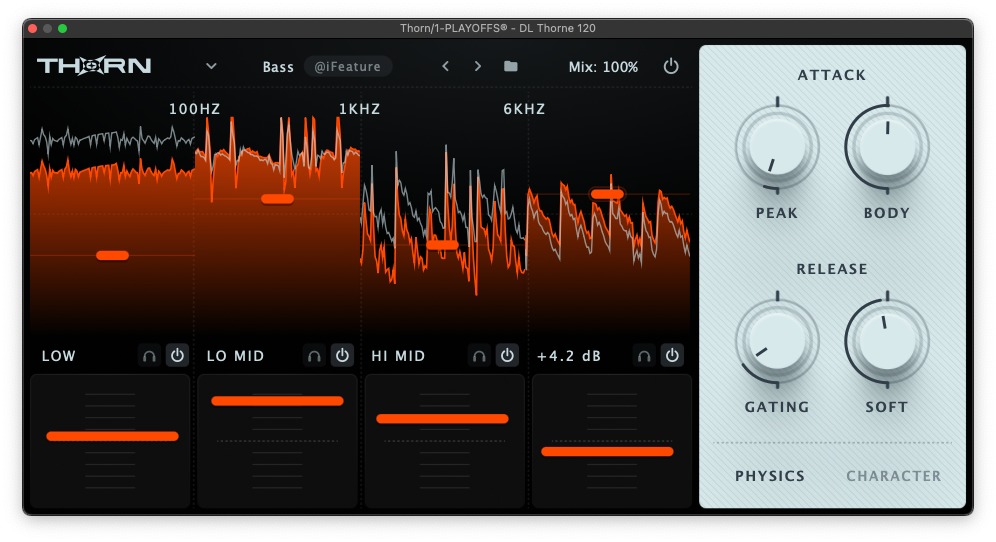Click the THORN logo

94,65
